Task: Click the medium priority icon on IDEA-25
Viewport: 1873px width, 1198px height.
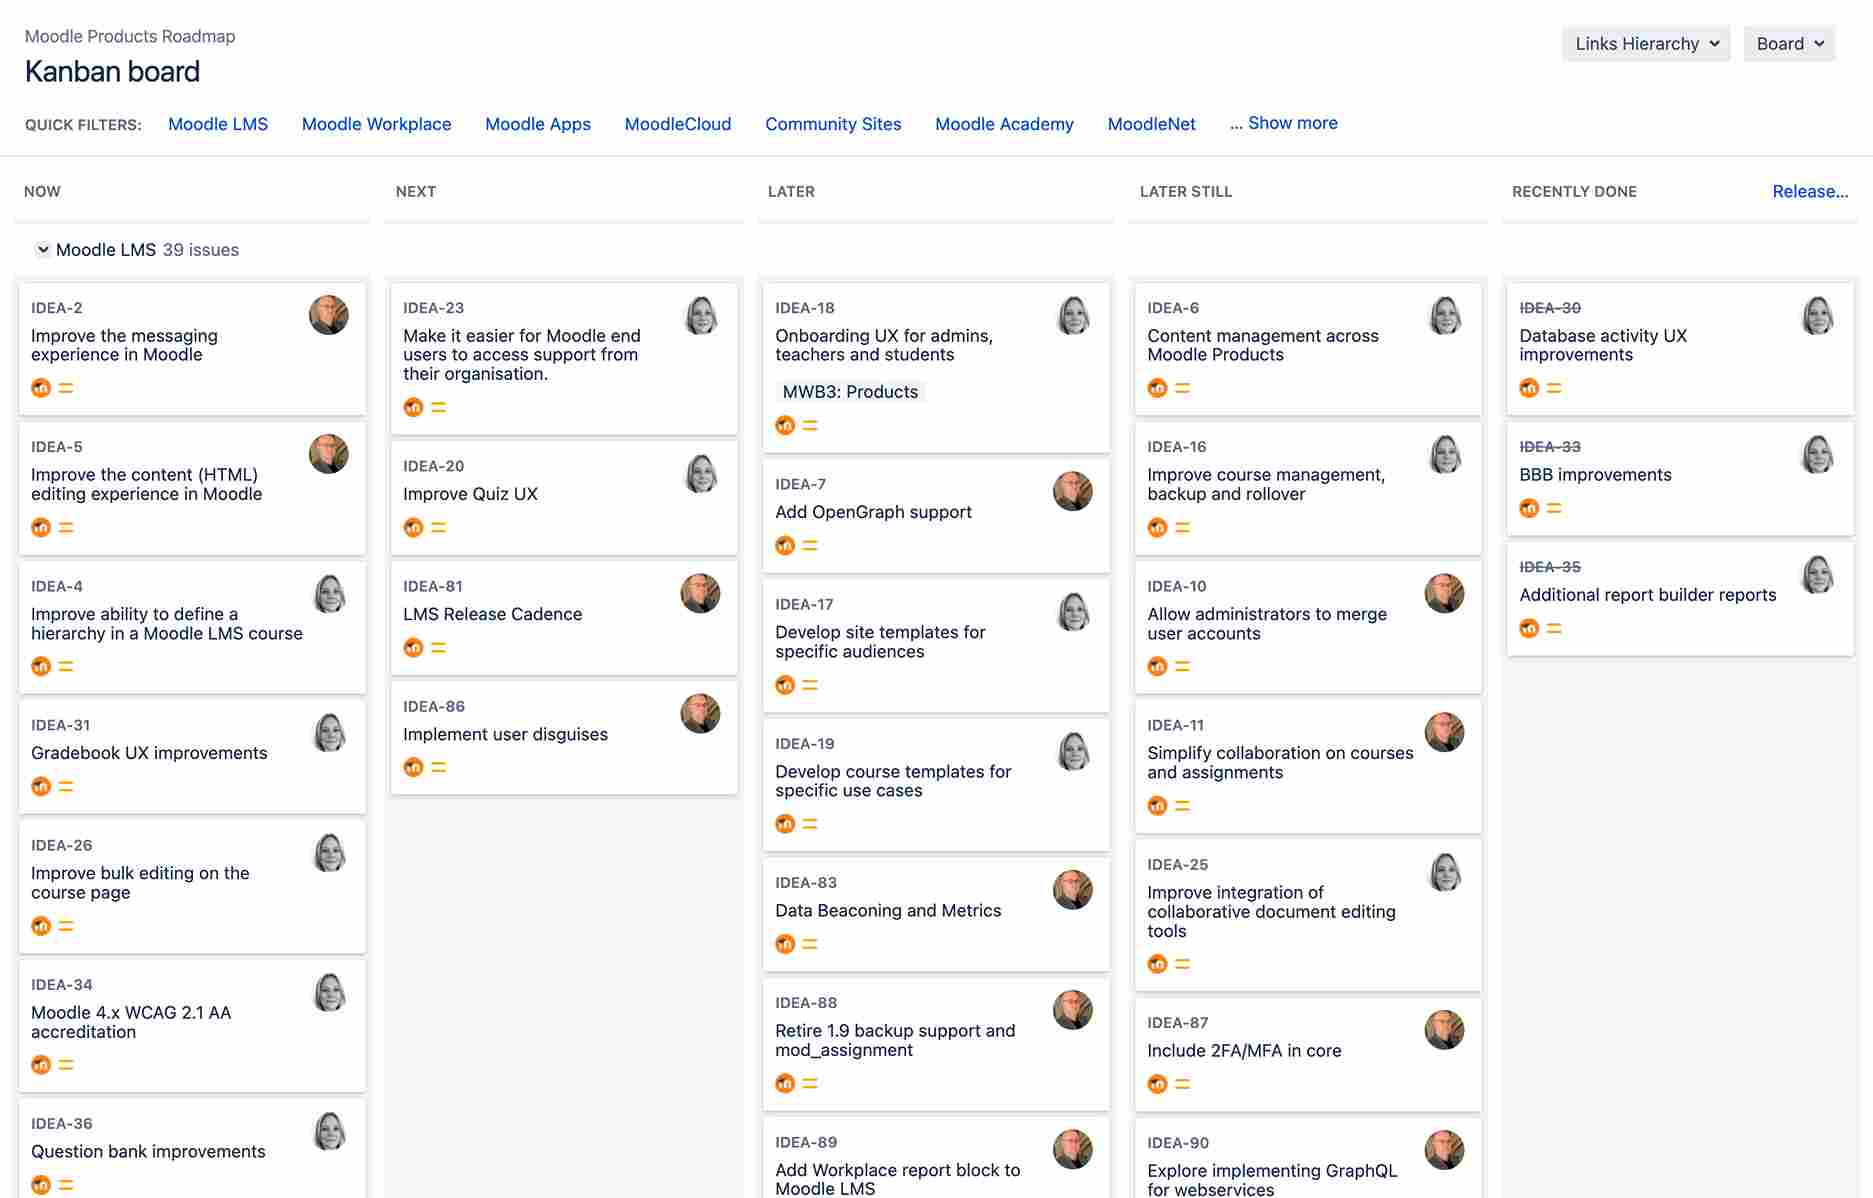Action: 1182,964
